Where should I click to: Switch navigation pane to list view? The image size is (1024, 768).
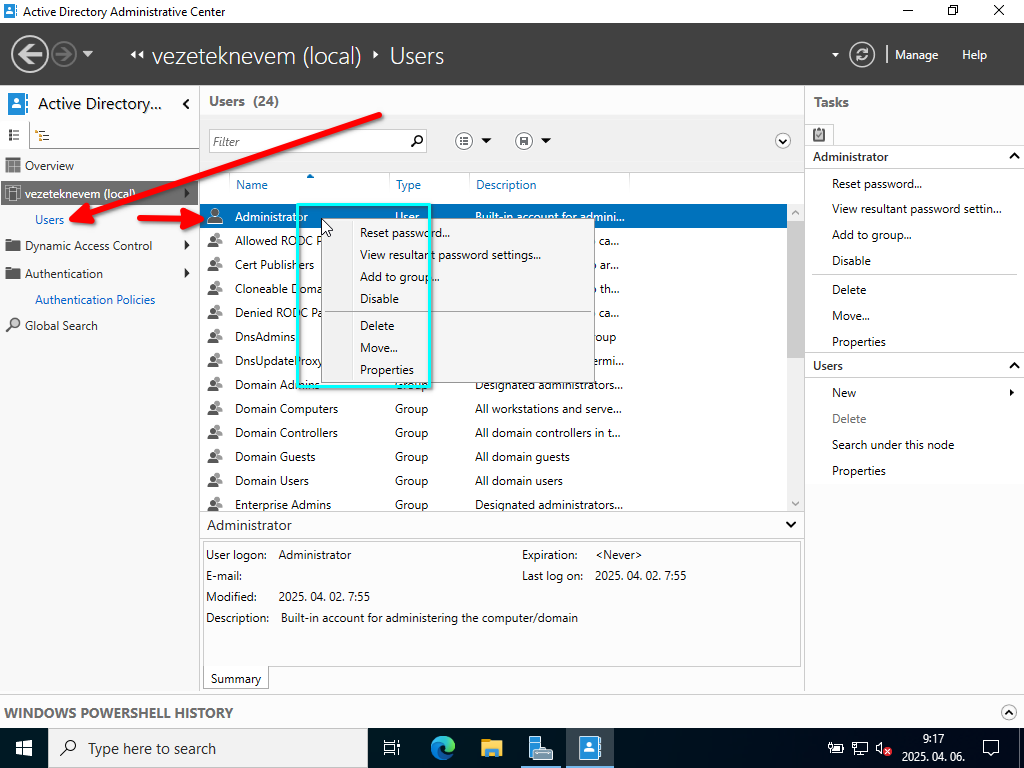click(14, 135)
